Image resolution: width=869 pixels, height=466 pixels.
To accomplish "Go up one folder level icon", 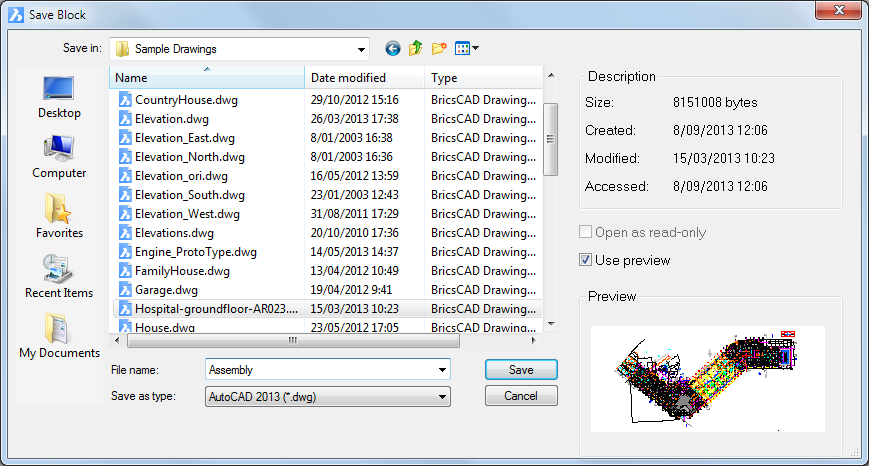I will click(415, 48).
